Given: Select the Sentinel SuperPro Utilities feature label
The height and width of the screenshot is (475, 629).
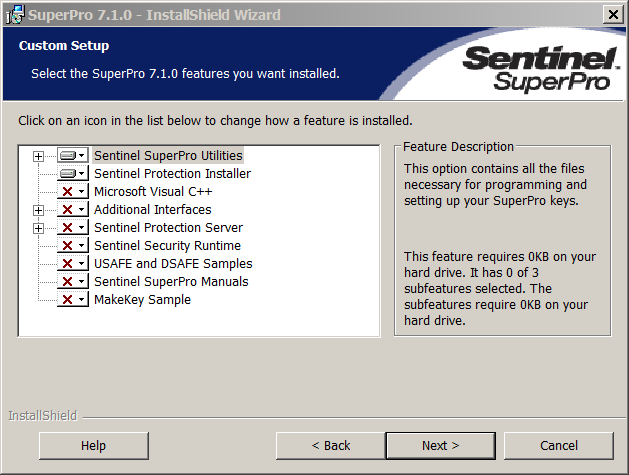Looking at the screenshot, I should pyautogui.click(x=168, y=156).
